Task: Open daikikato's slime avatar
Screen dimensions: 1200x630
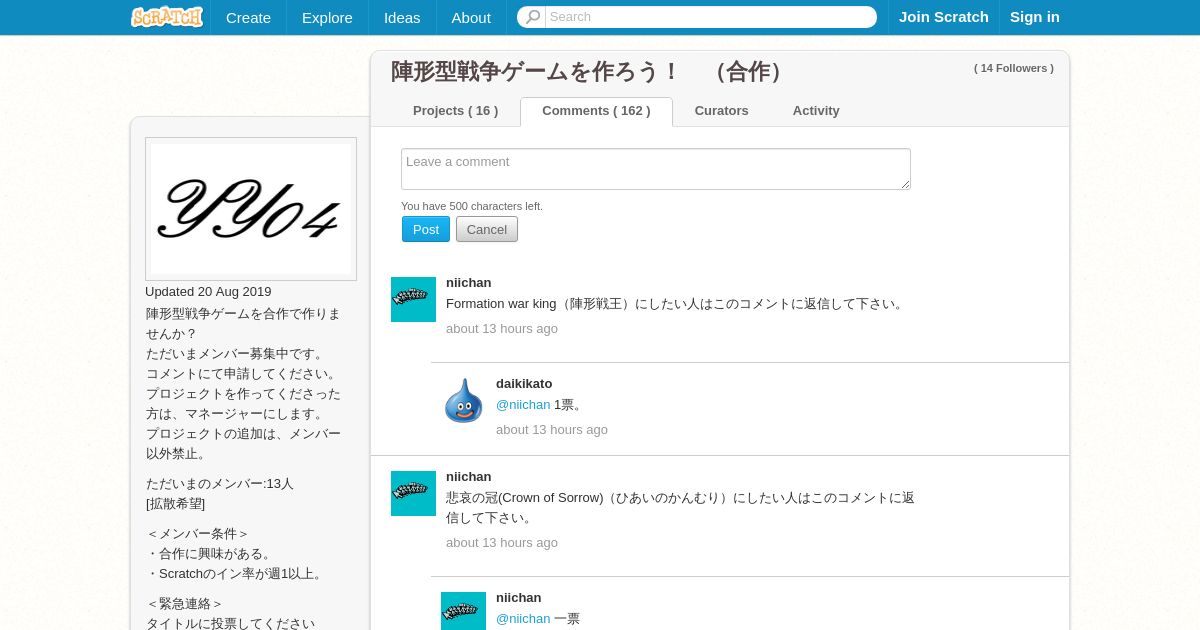Action: click(463, 401)
